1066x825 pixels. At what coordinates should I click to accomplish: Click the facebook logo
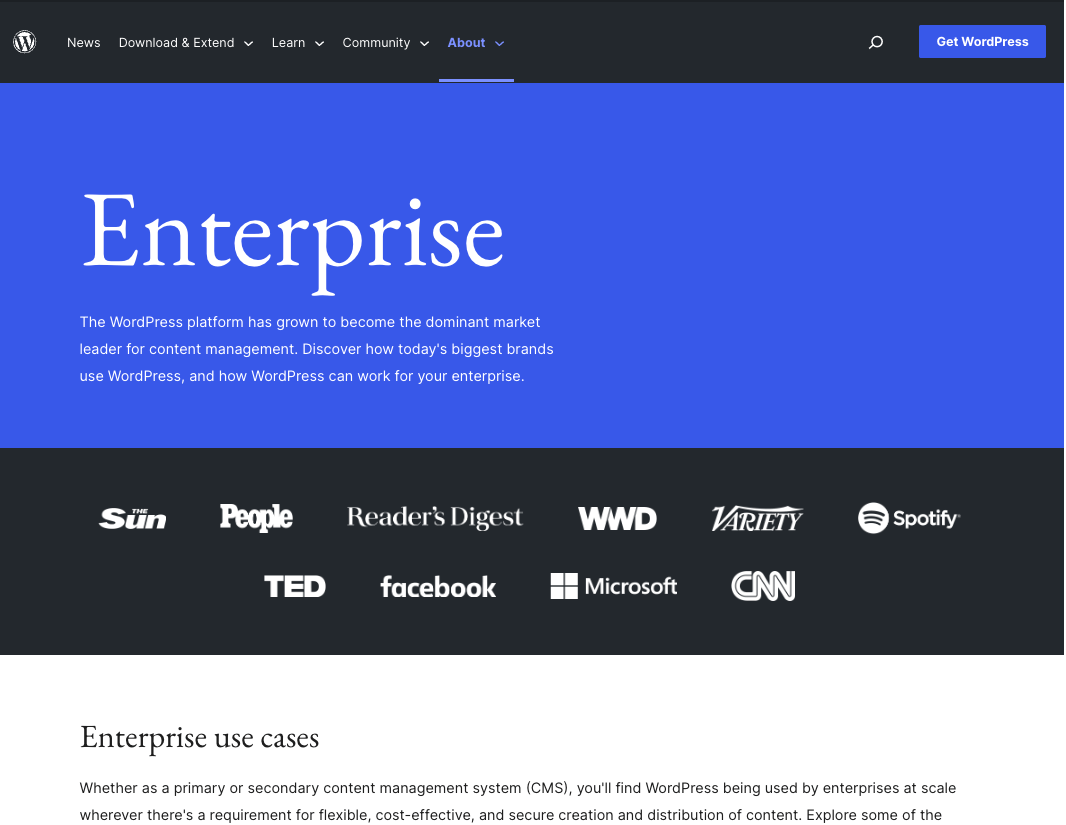439,586
